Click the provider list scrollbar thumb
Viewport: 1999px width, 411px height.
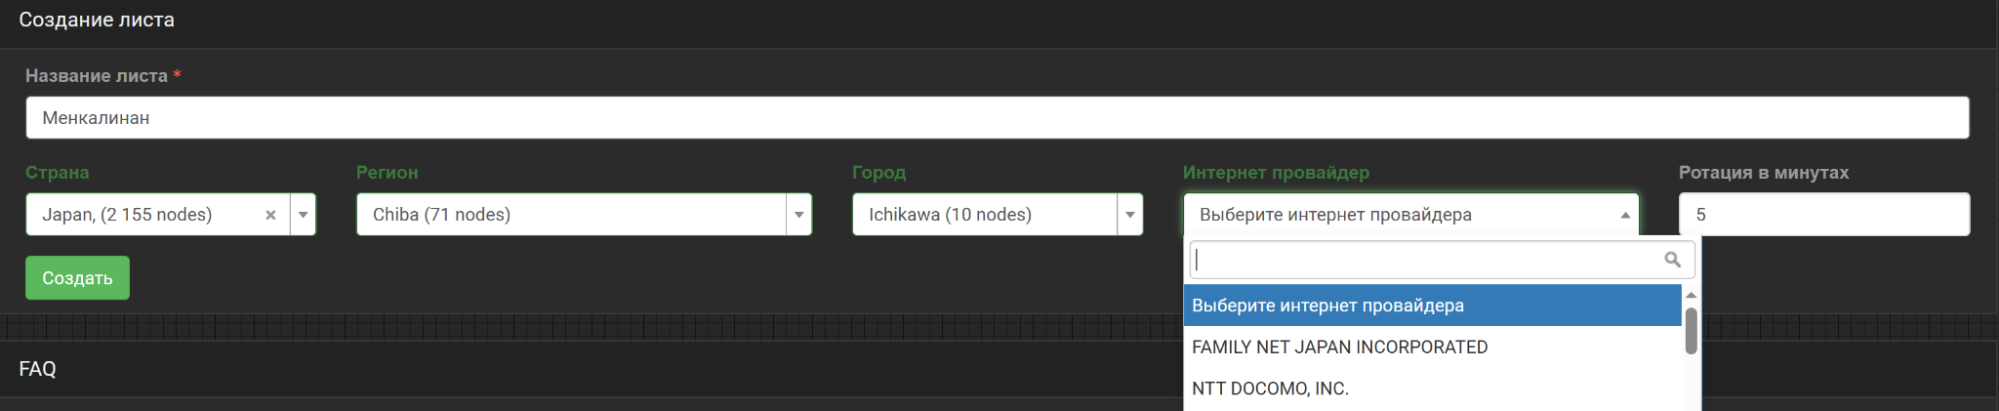[x=1691, y=331]
